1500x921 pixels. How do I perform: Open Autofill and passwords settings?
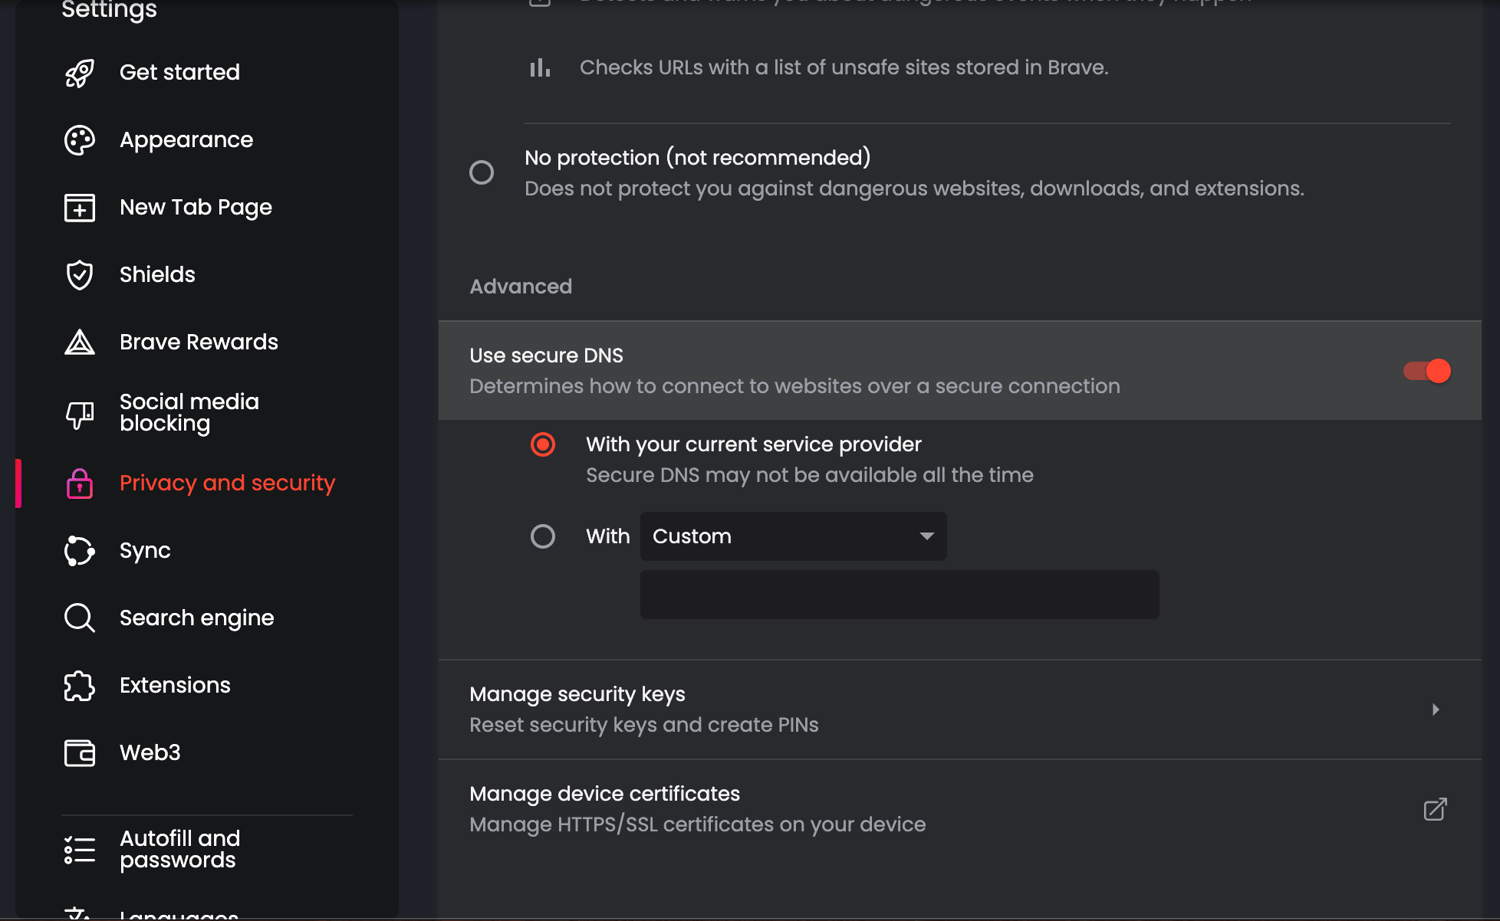(180, 849)
